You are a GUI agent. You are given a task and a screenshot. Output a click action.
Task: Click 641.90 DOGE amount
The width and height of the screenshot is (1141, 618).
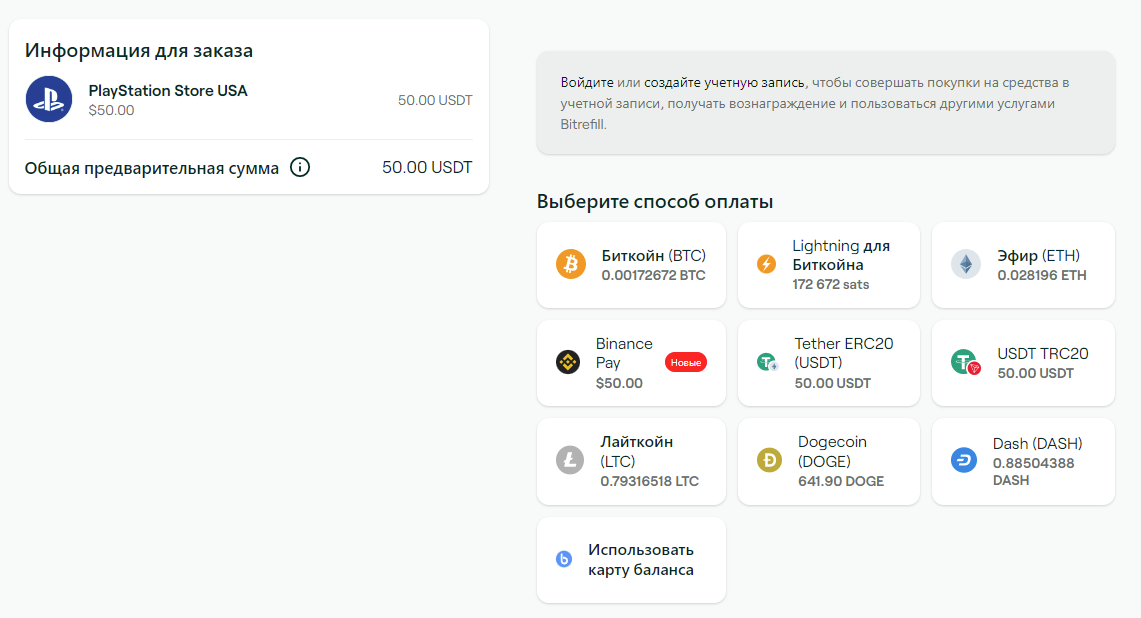[841, 481]
